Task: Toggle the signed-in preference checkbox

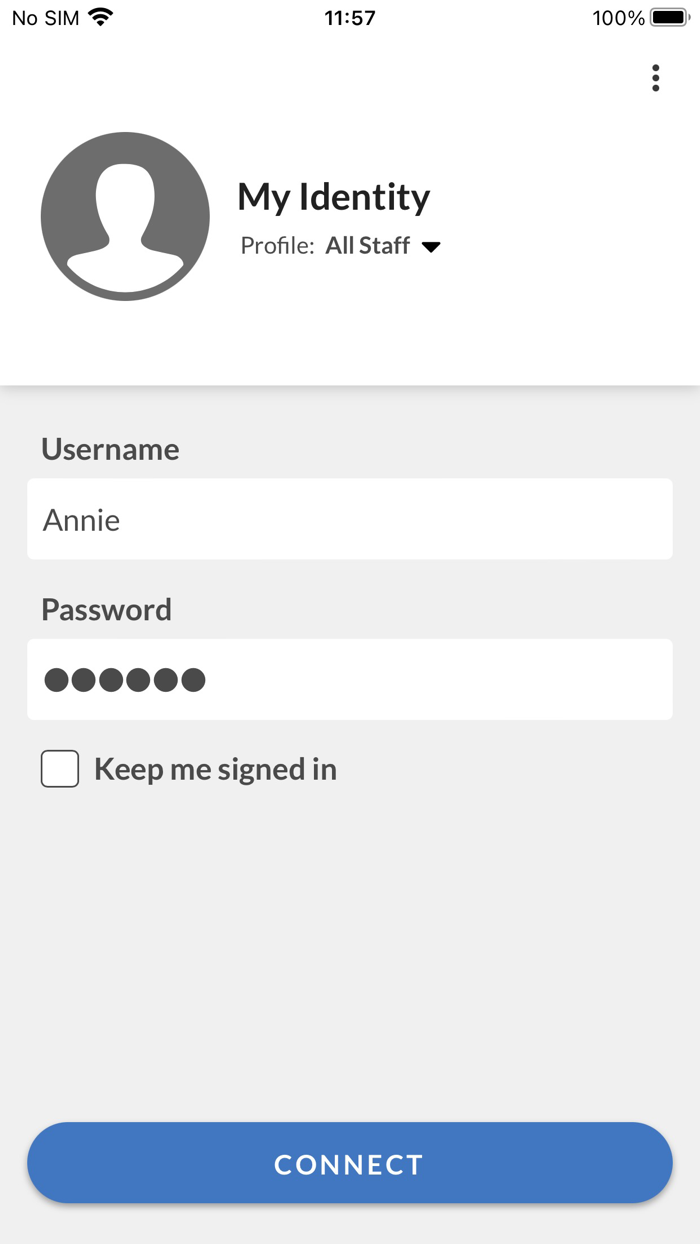Action: (60, 768)
